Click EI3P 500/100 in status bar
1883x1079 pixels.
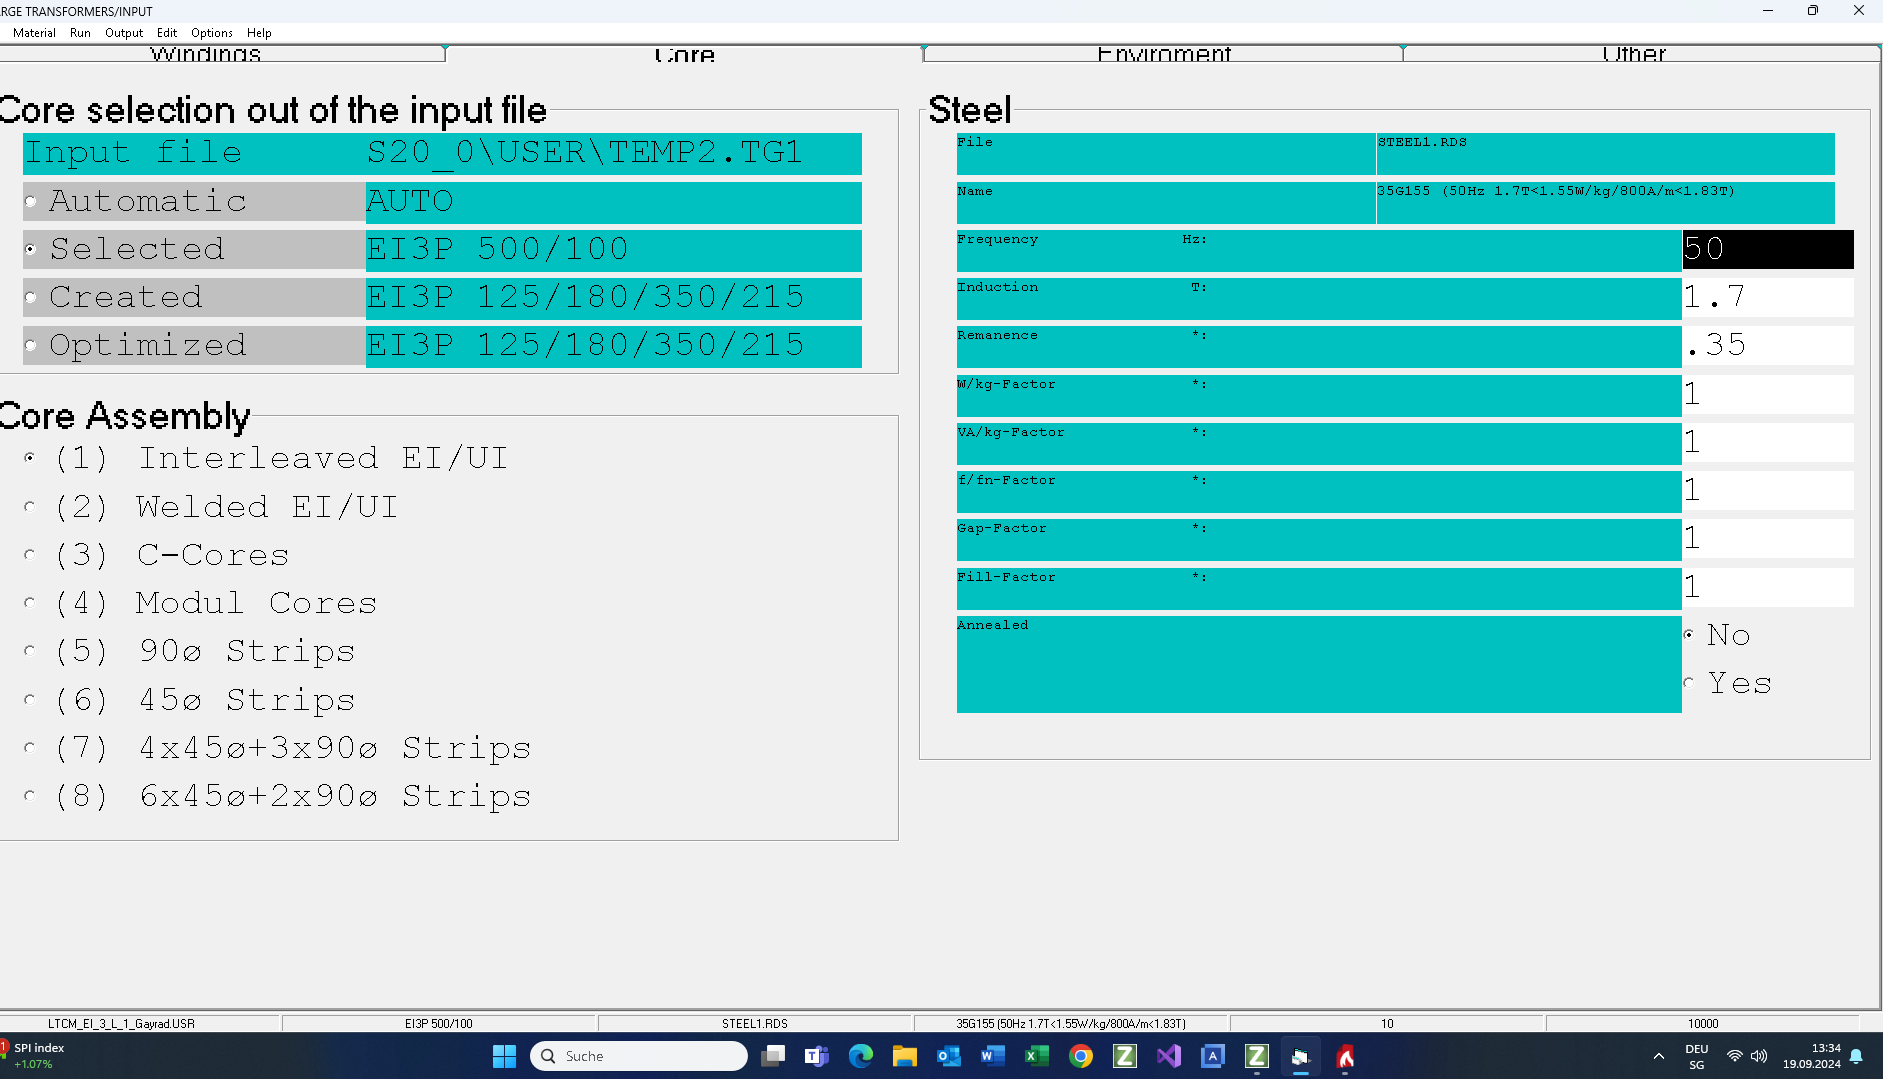click(x=439, y=1023)
